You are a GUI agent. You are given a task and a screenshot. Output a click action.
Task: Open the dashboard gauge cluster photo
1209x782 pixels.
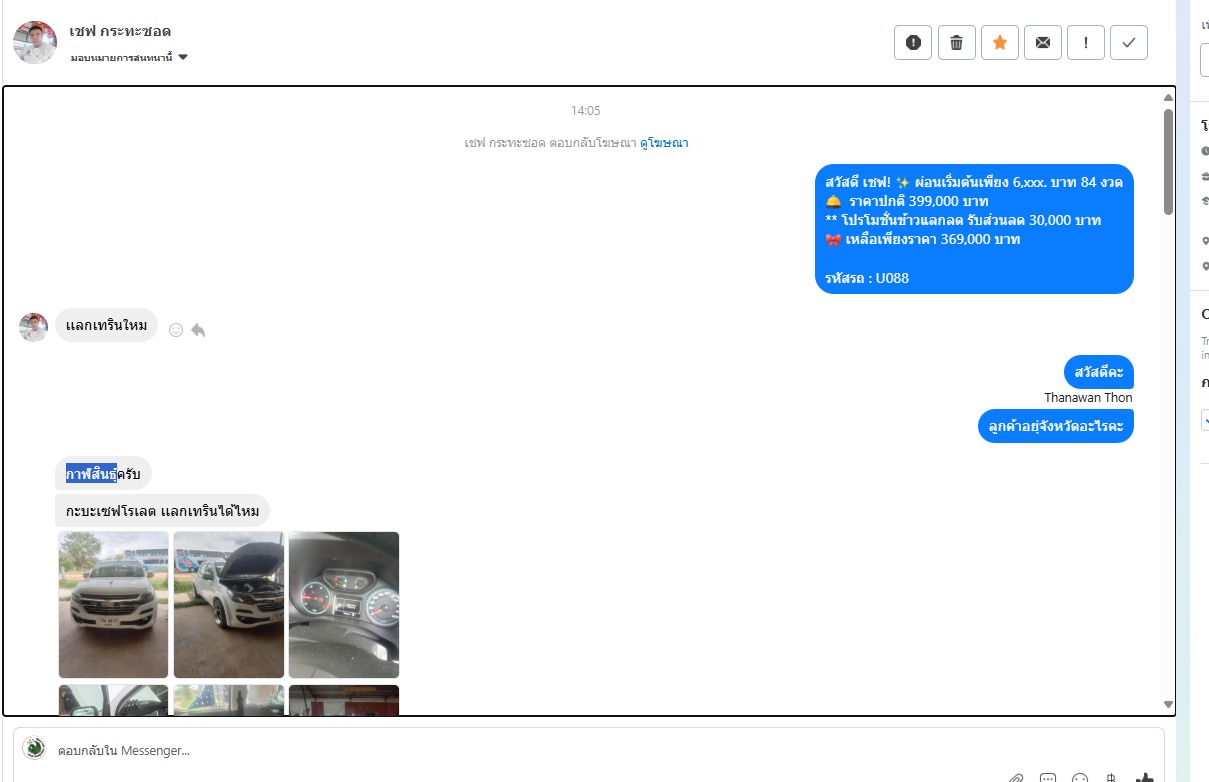[x=344, y=605]
